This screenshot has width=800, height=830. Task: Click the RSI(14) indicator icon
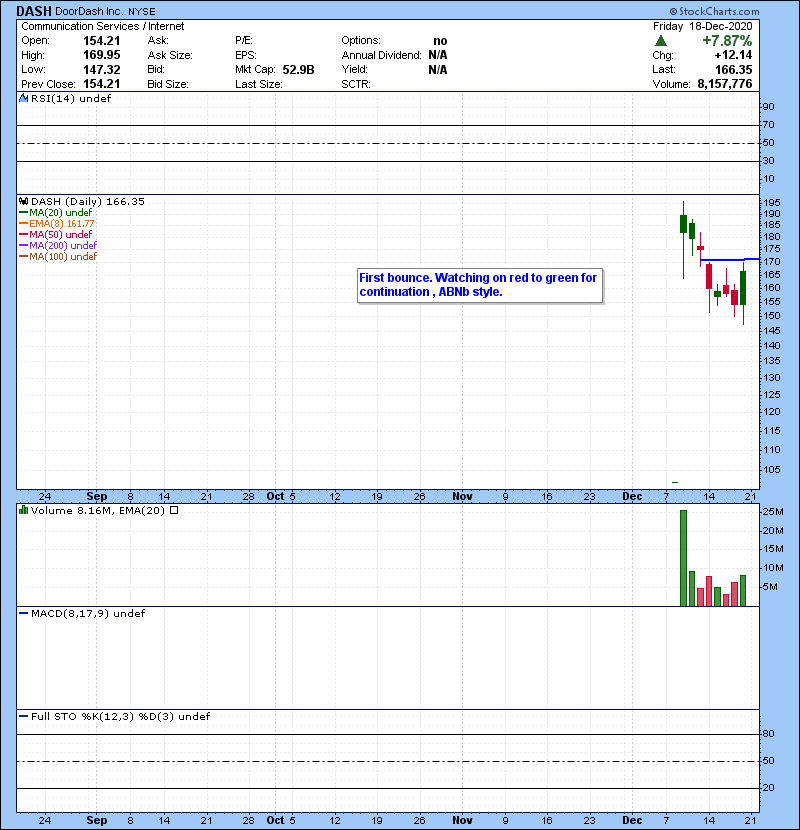(23, 98)
